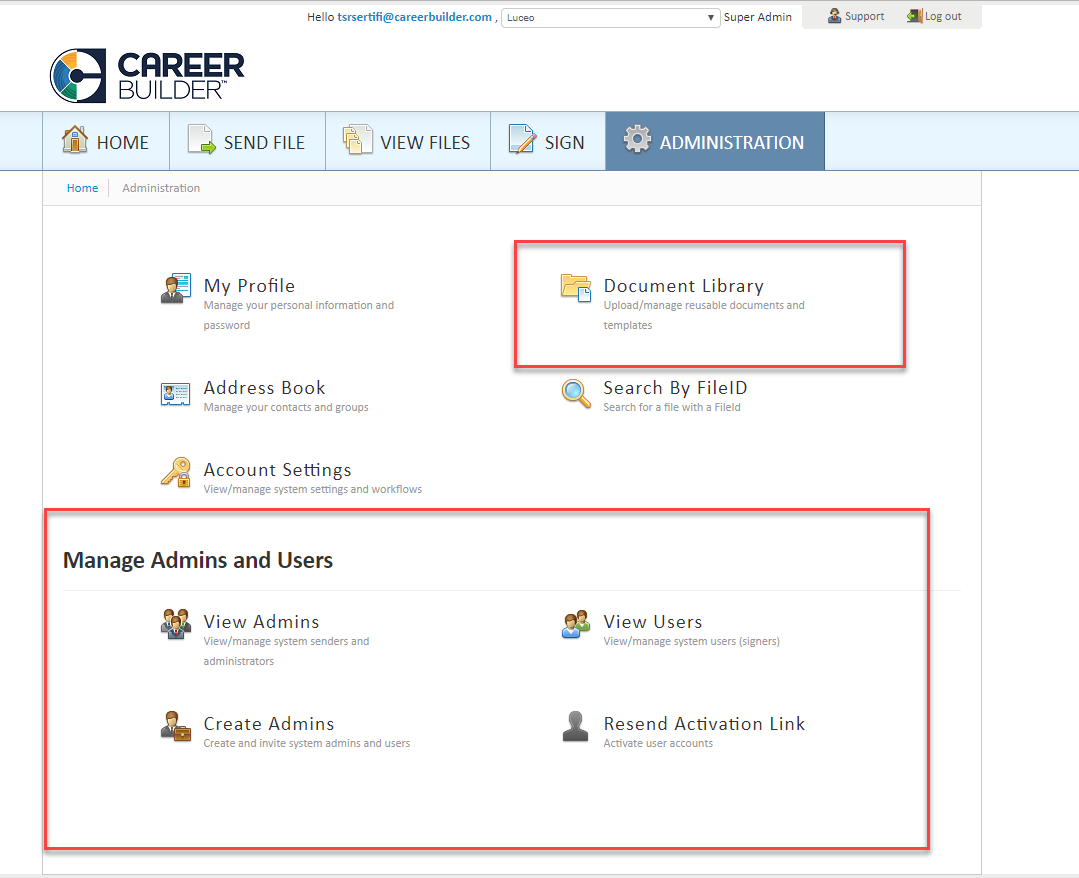Click the 'Search for a file with a FileId' text
The width and height of the screenshot is (1079, 878).
click(x=672, y=407)
